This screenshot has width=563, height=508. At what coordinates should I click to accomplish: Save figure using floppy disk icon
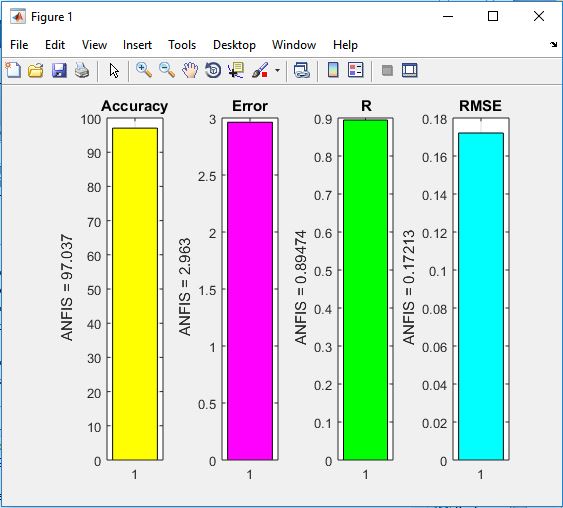click(59, 70)
